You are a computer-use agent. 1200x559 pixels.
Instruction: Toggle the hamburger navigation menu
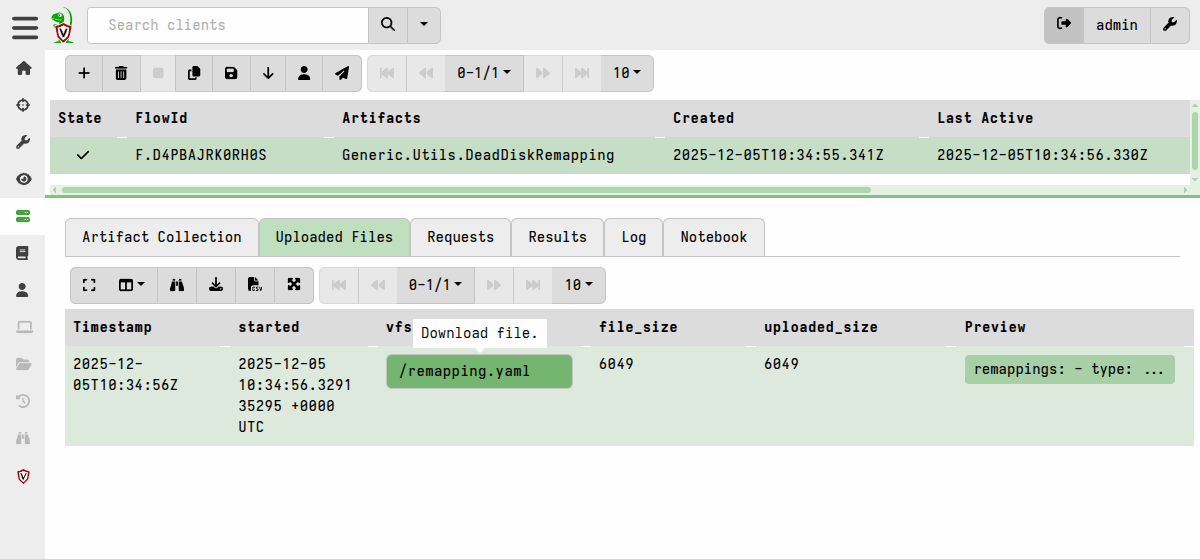(25, 27)
